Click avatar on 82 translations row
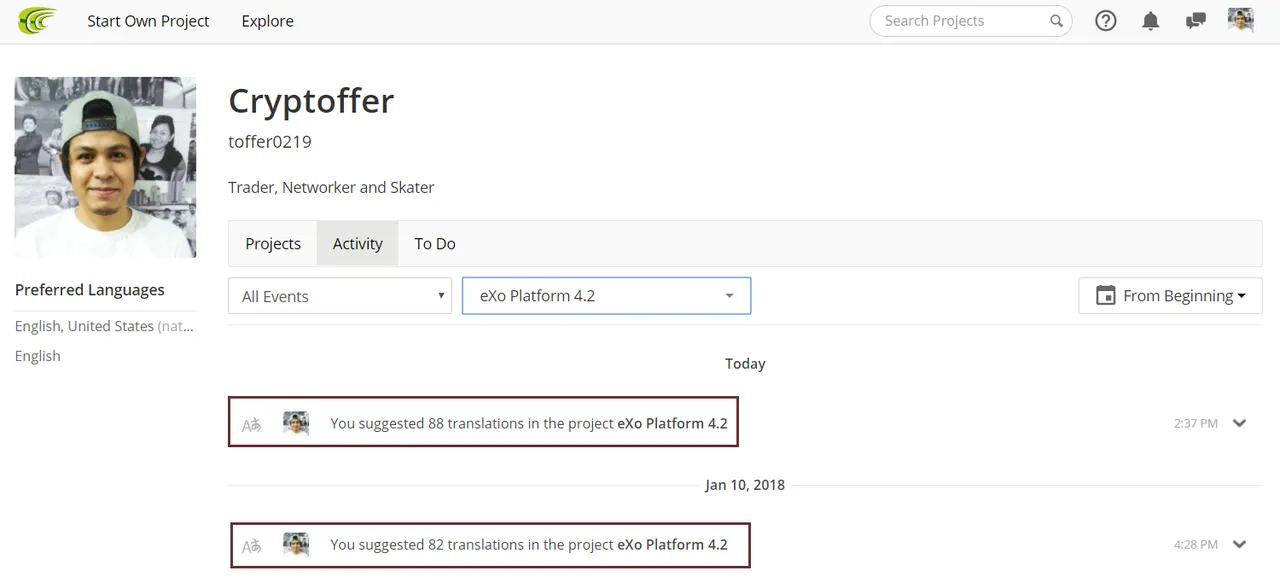 pos(296,545)
